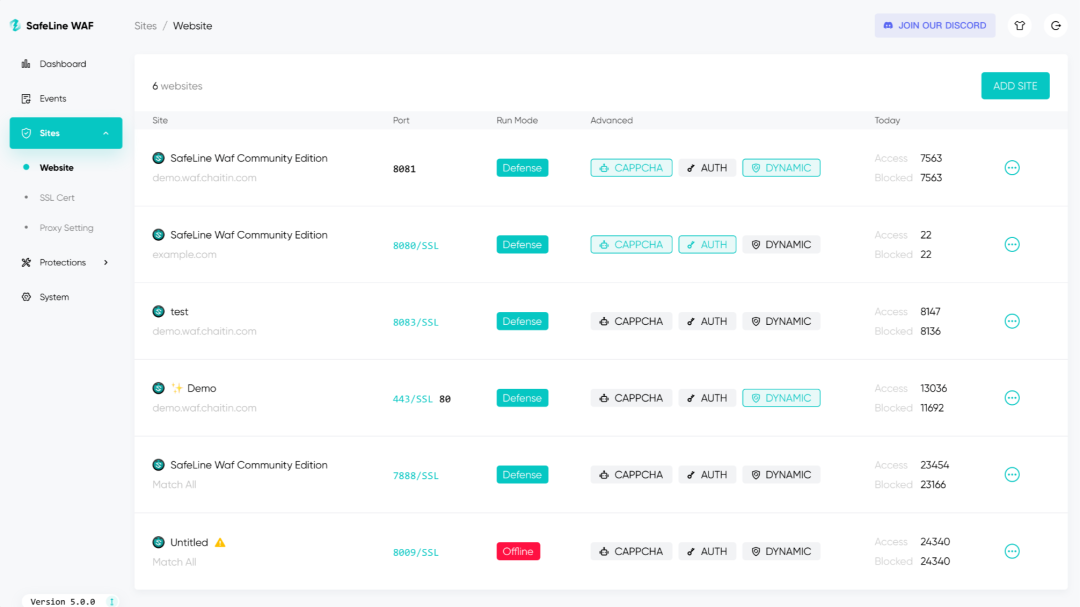Open more options for the test site

(x=1012, y=321)
